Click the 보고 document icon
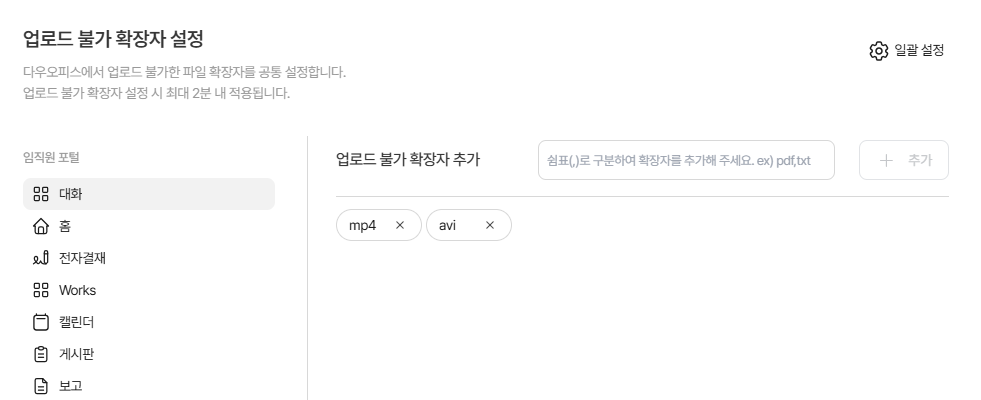This screenshot has width=981, height=400. click(x=41, y=386)
